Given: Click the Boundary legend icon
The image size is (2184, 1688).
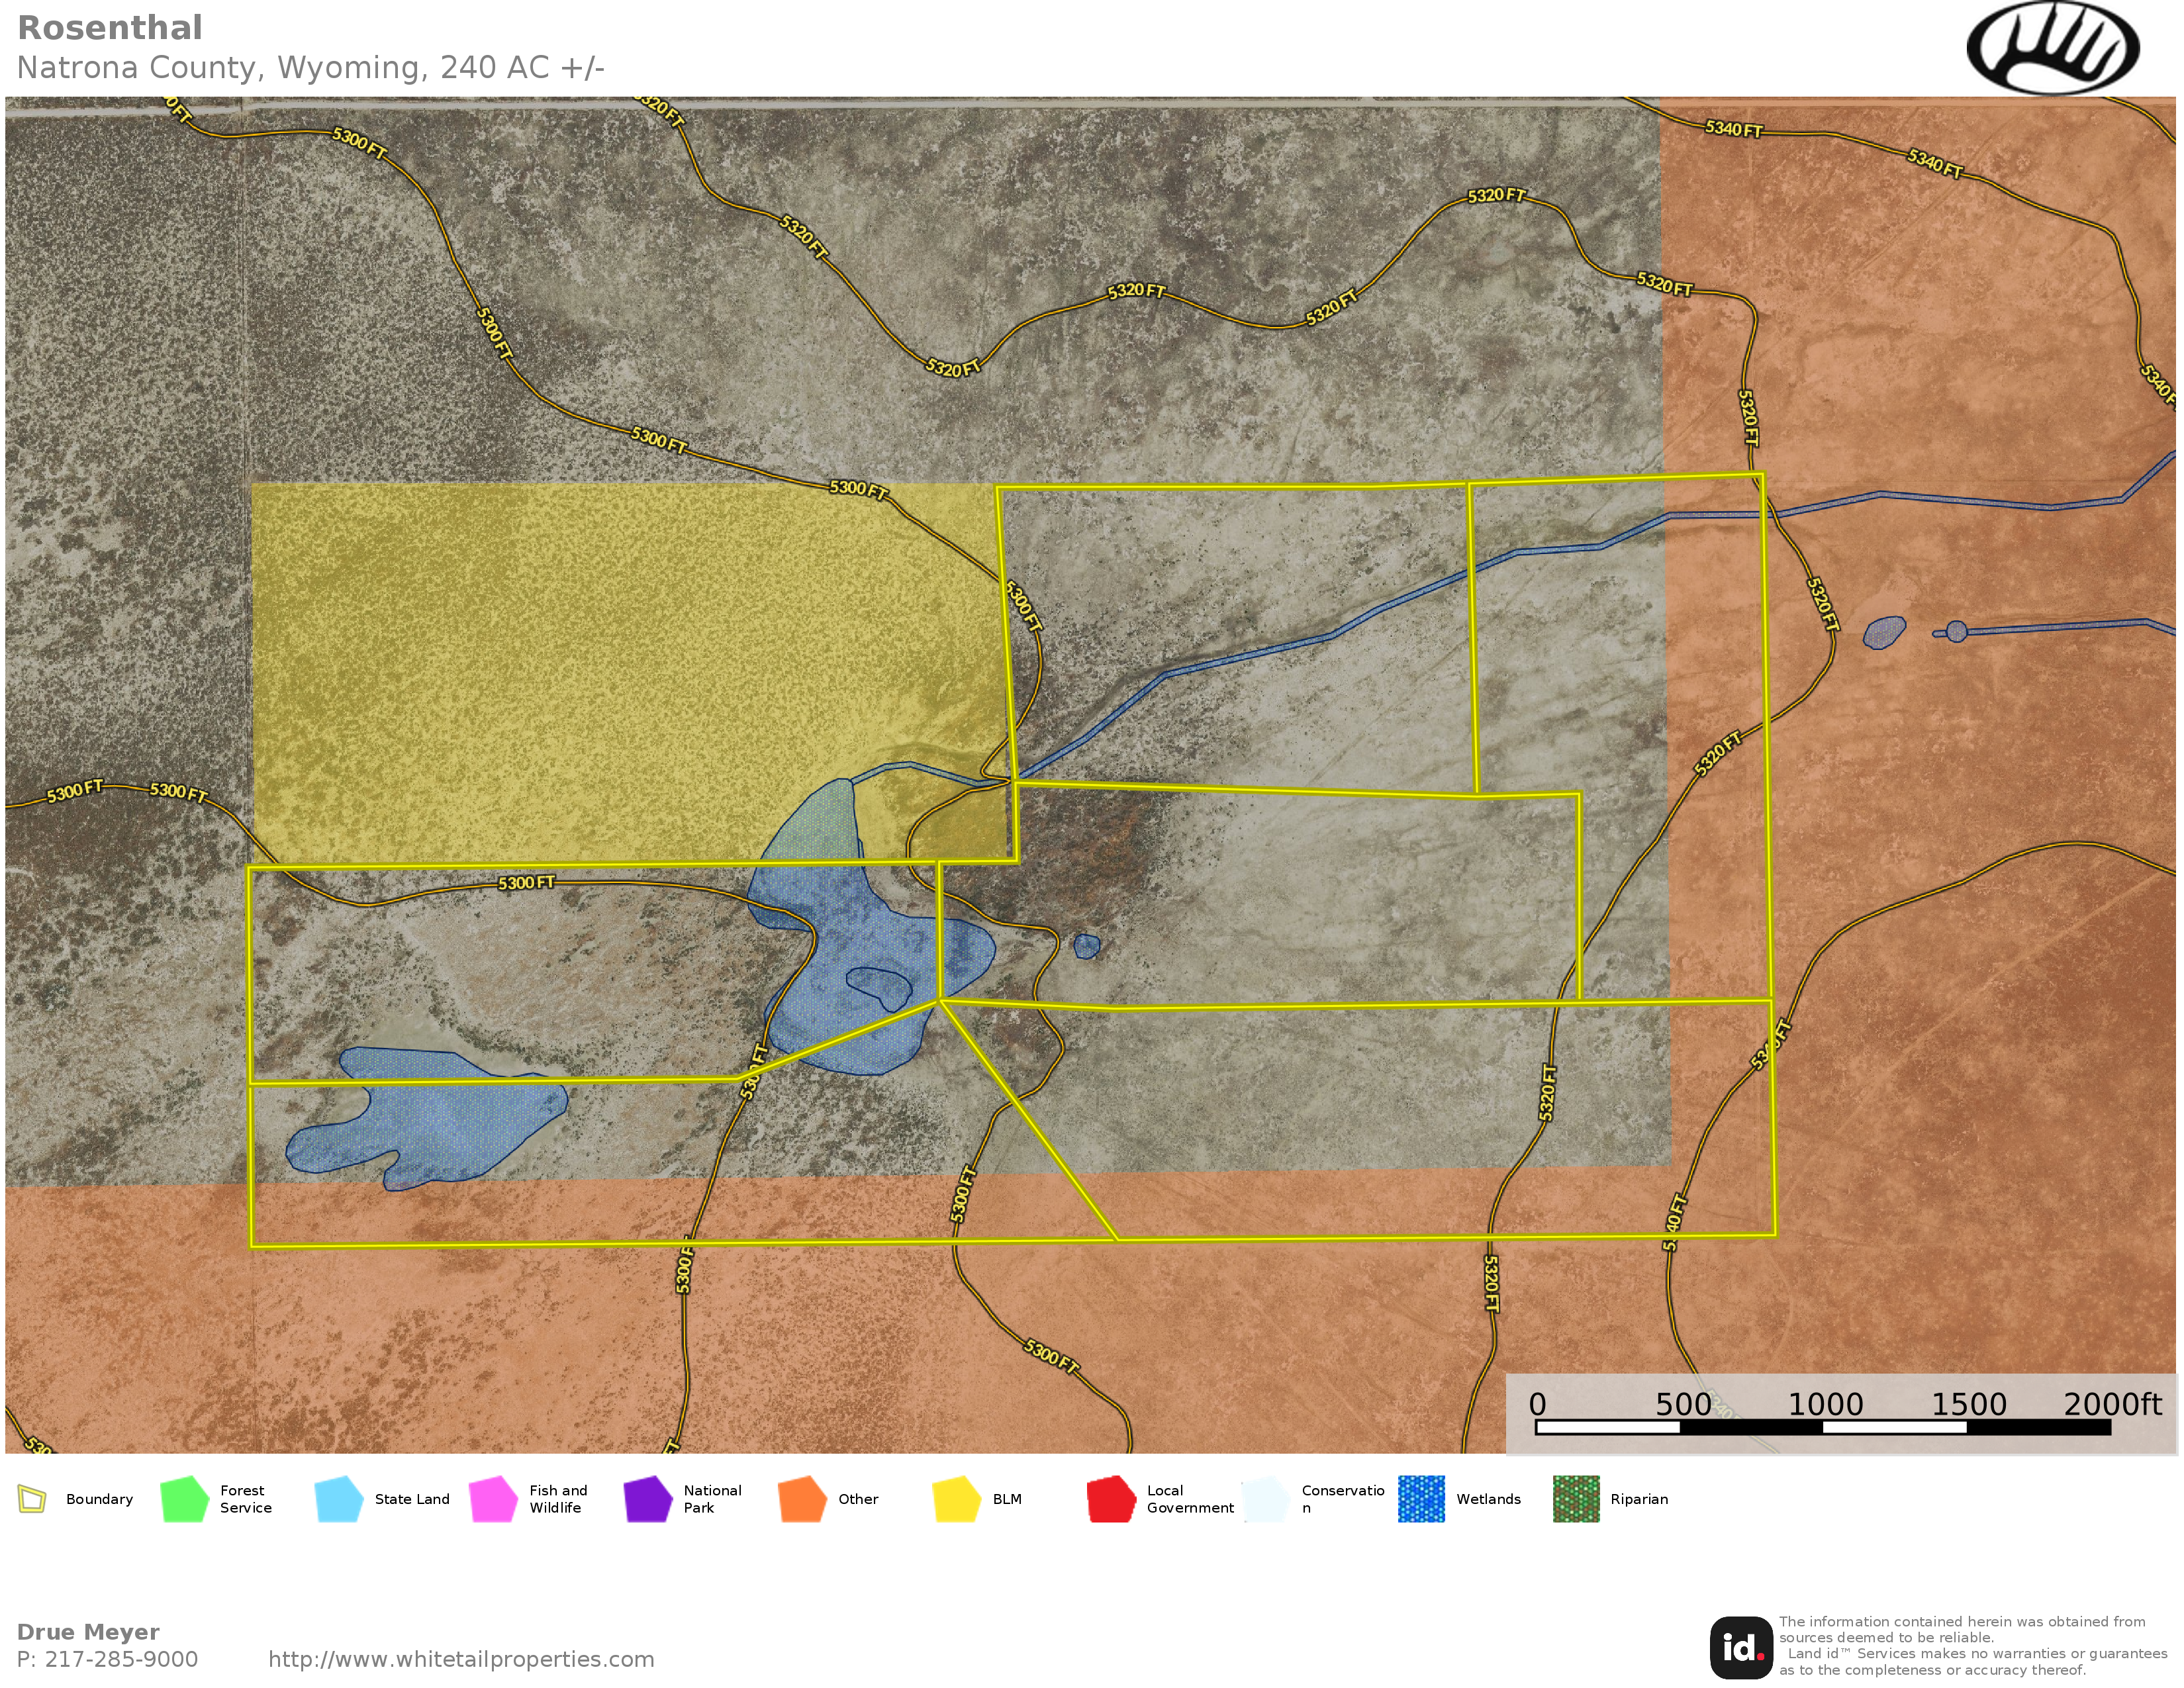Looking at the screenshot, I should [32, 1499].
